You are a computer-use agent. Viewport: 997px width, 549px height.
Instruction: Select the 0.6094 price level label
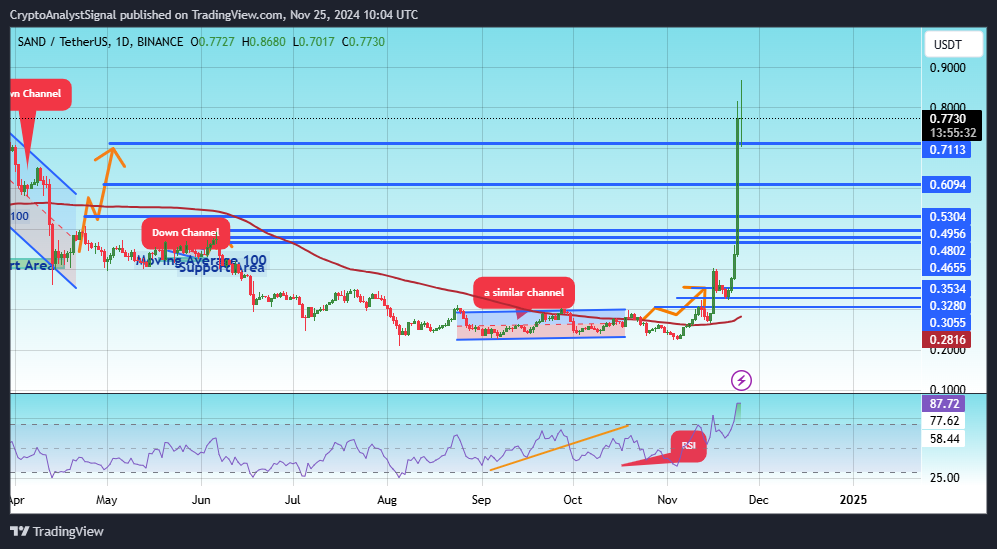[947, 185]
